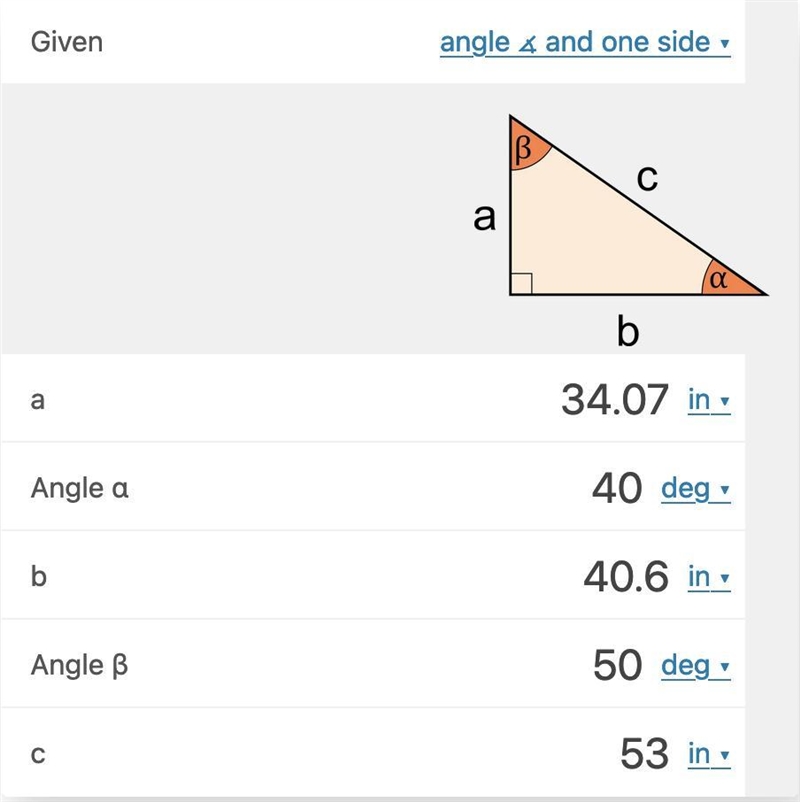Change unit dropdown for side a
The width and height of the screenshot is (800, 802).
(x=709, y=400)
